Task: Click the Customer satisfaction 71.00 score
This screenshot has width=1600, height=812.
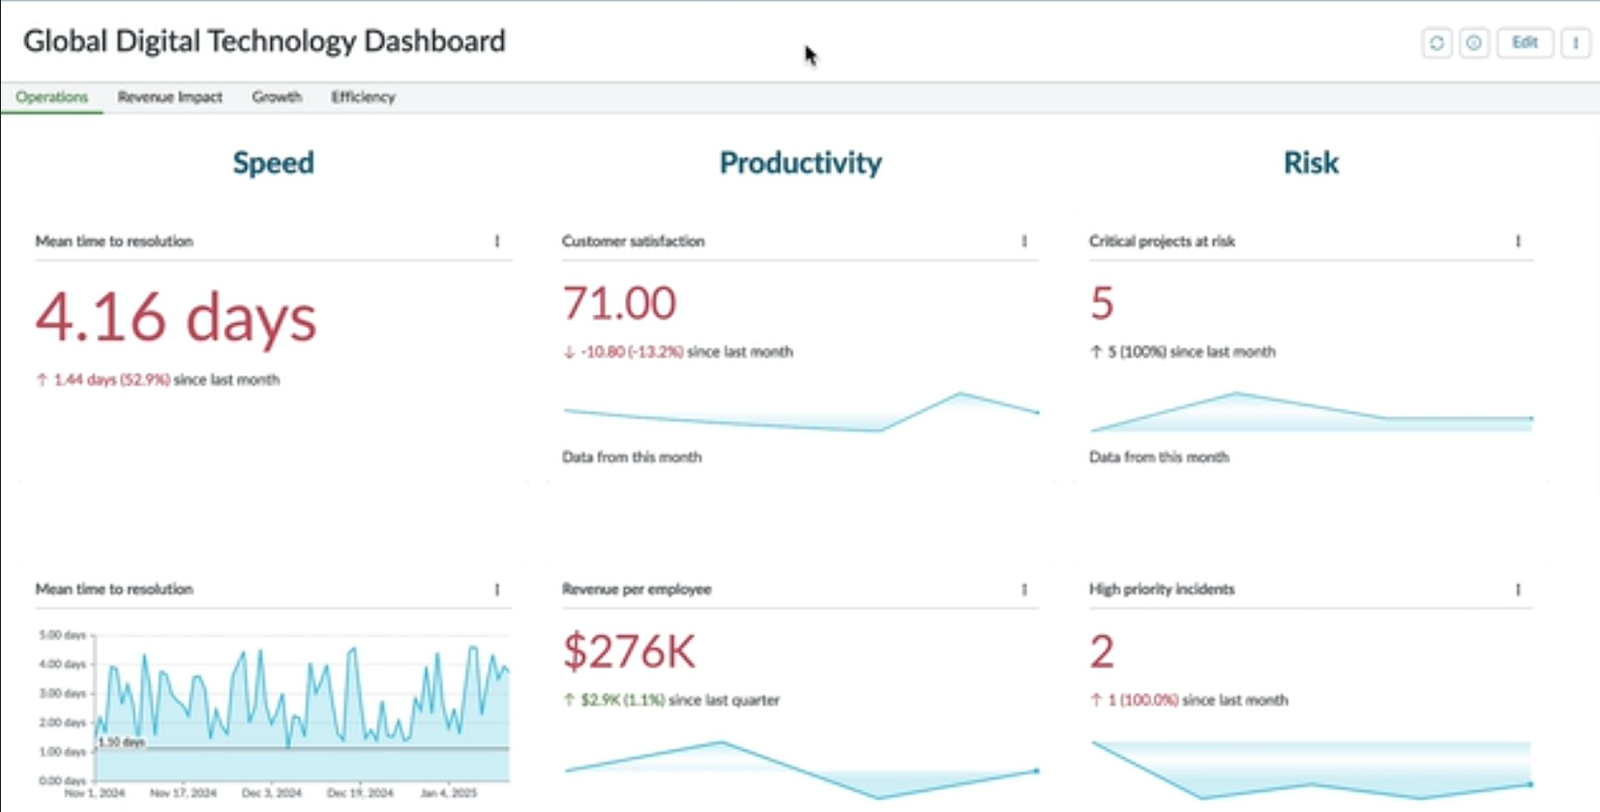Action: pyautogui.click(x=620, y=304)
